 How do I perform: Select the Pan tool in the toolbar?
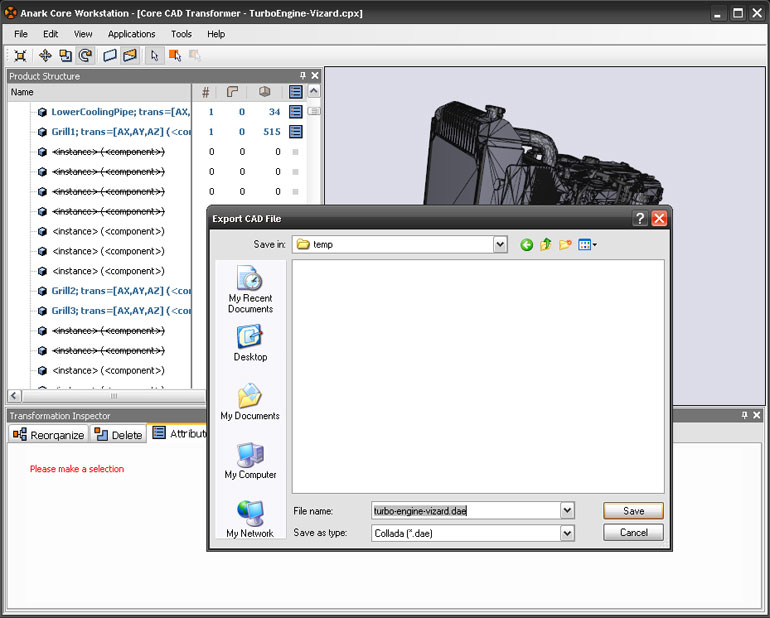tap(45, 56)
